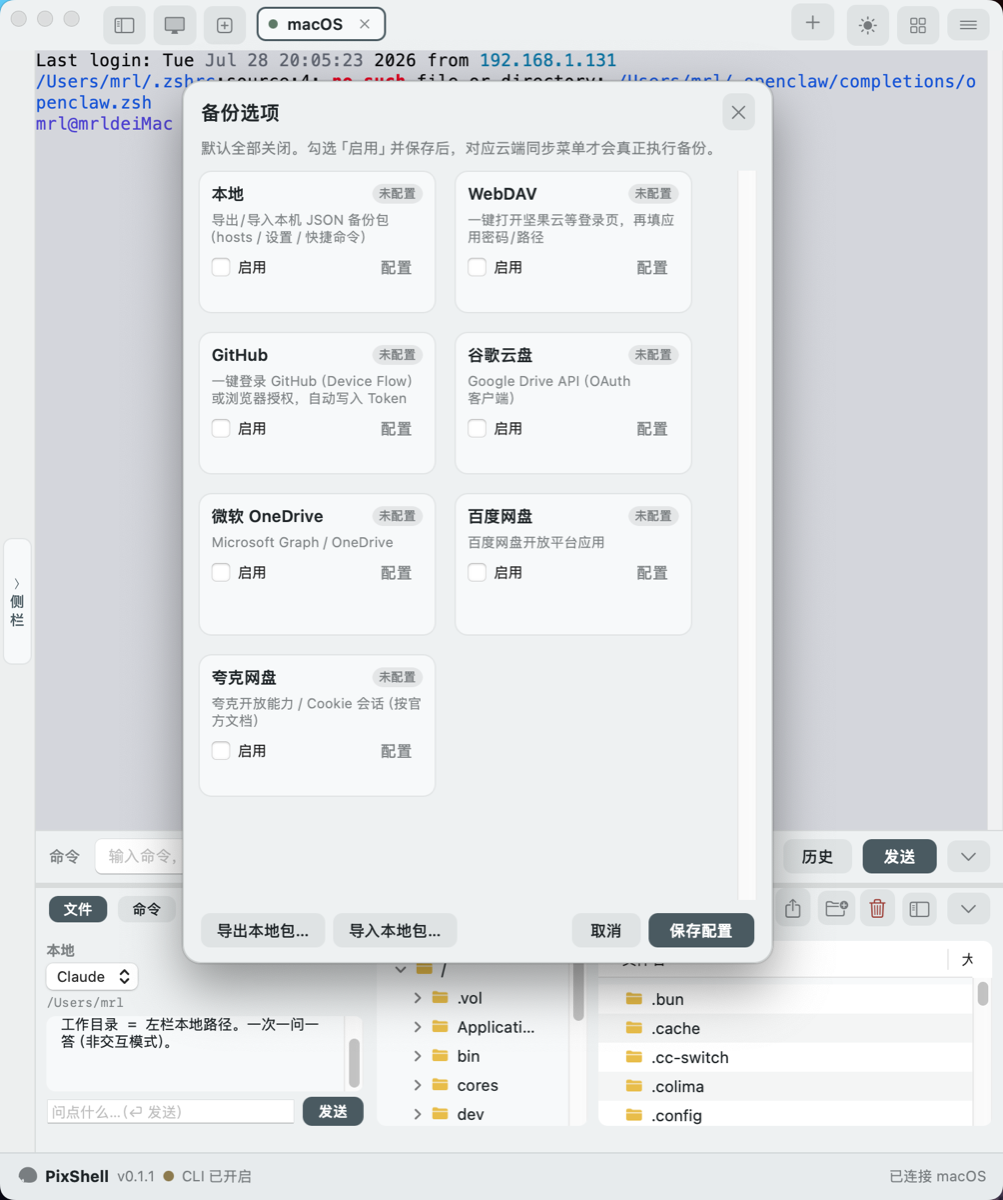Click the panel layout icon beside trash

[x=919, y=908]
